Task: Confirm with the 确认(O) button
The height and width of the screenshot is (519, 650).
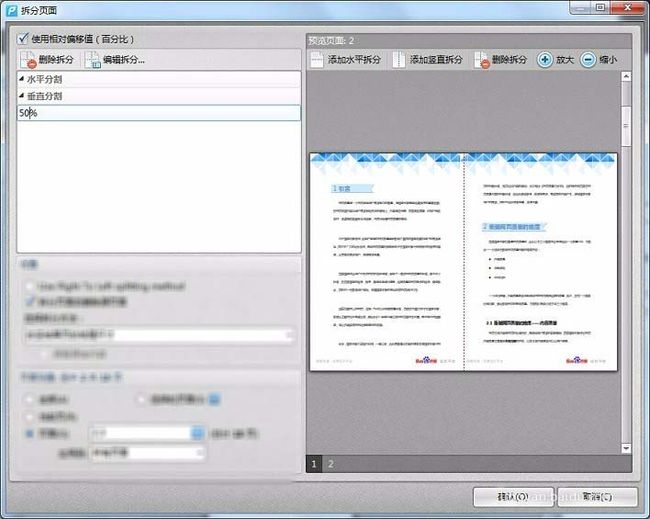Action: click(x=513, y=496)
